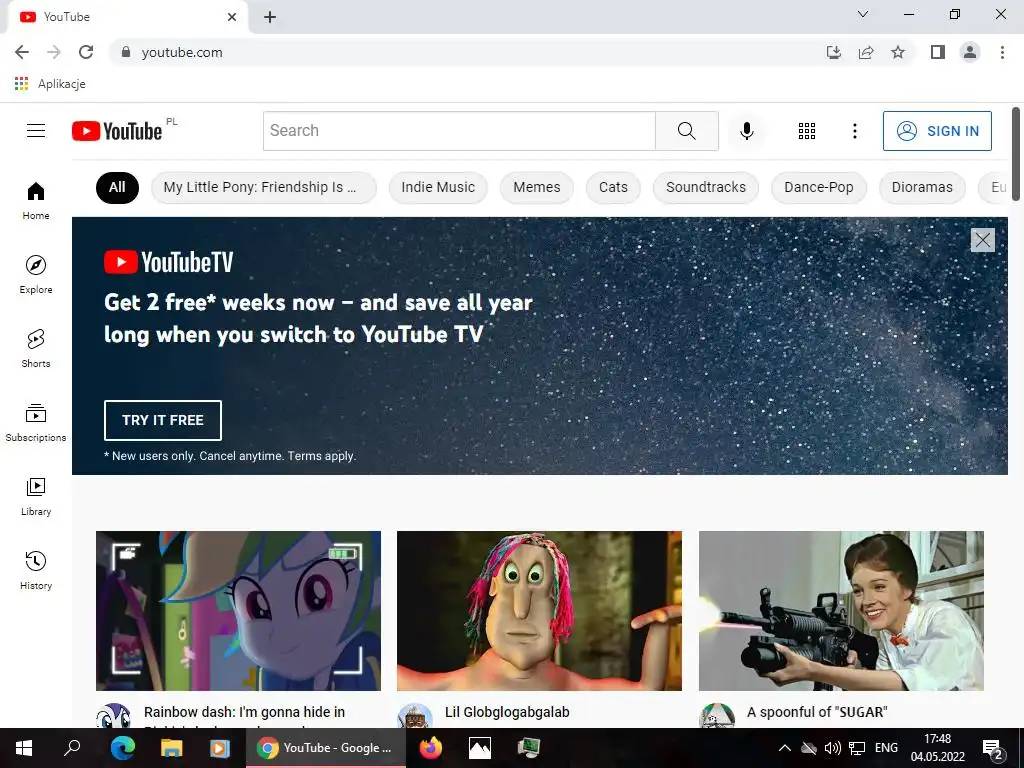Image resolution: width=1024 pixels, height=768 pixels.
Task: Select the Soundtracks chip
Action: (x=706, y=187)
